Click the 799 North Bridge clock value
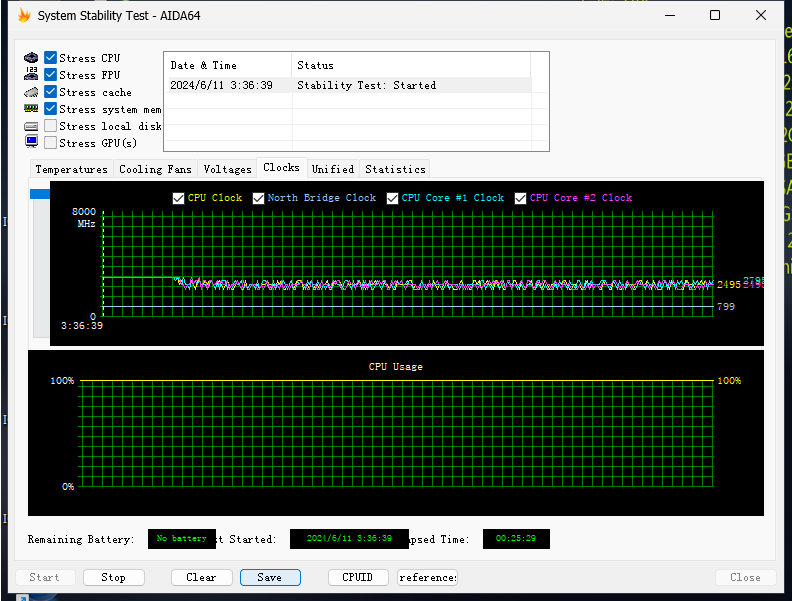 pyautogui.click(x=725, y=307)
